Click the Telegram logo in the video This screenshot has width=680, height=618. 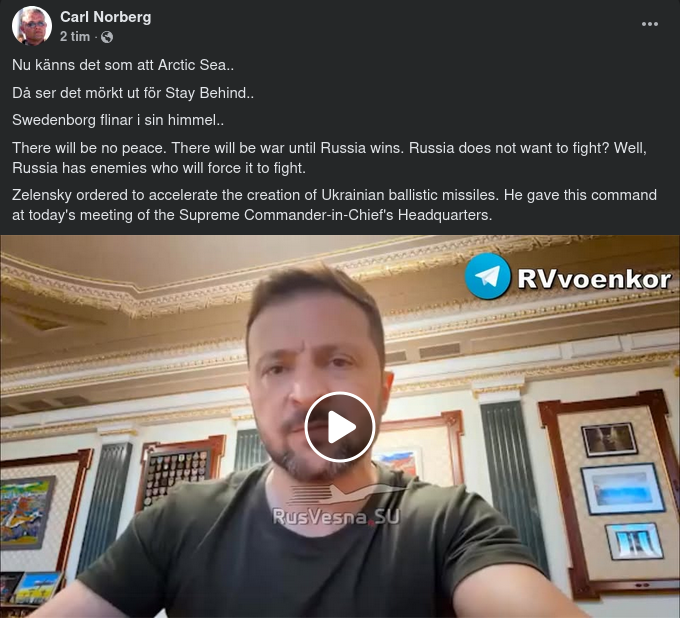point(487,276)
